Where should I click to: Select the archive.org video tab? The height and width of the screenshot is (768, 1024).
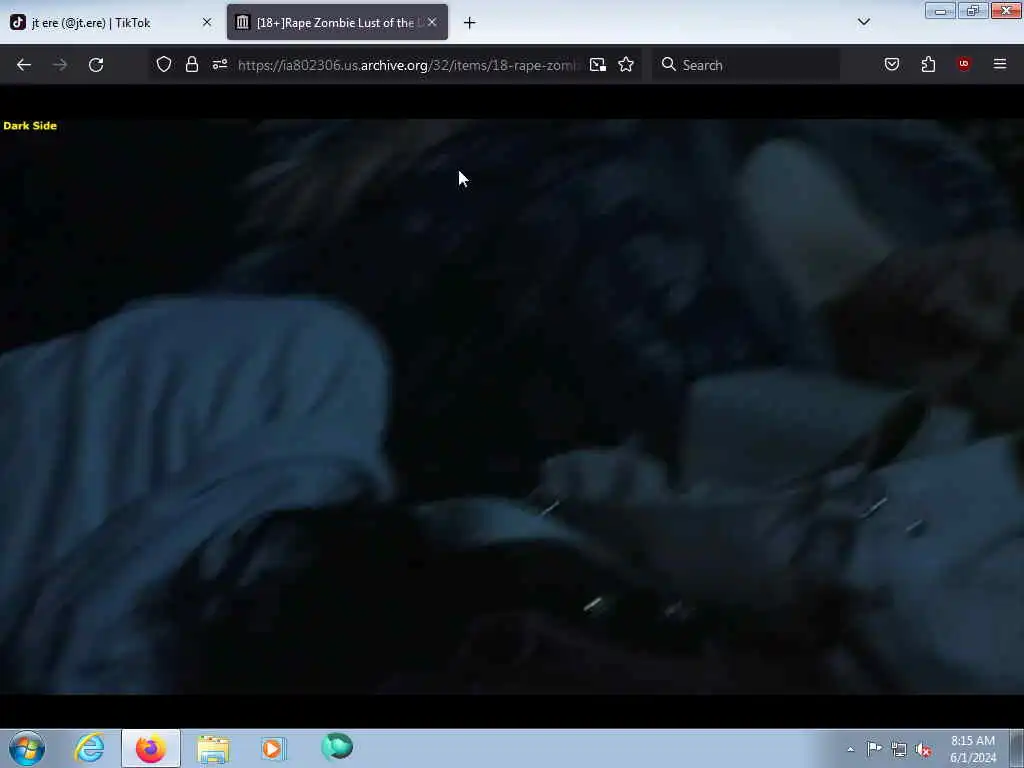pos(337,22)
